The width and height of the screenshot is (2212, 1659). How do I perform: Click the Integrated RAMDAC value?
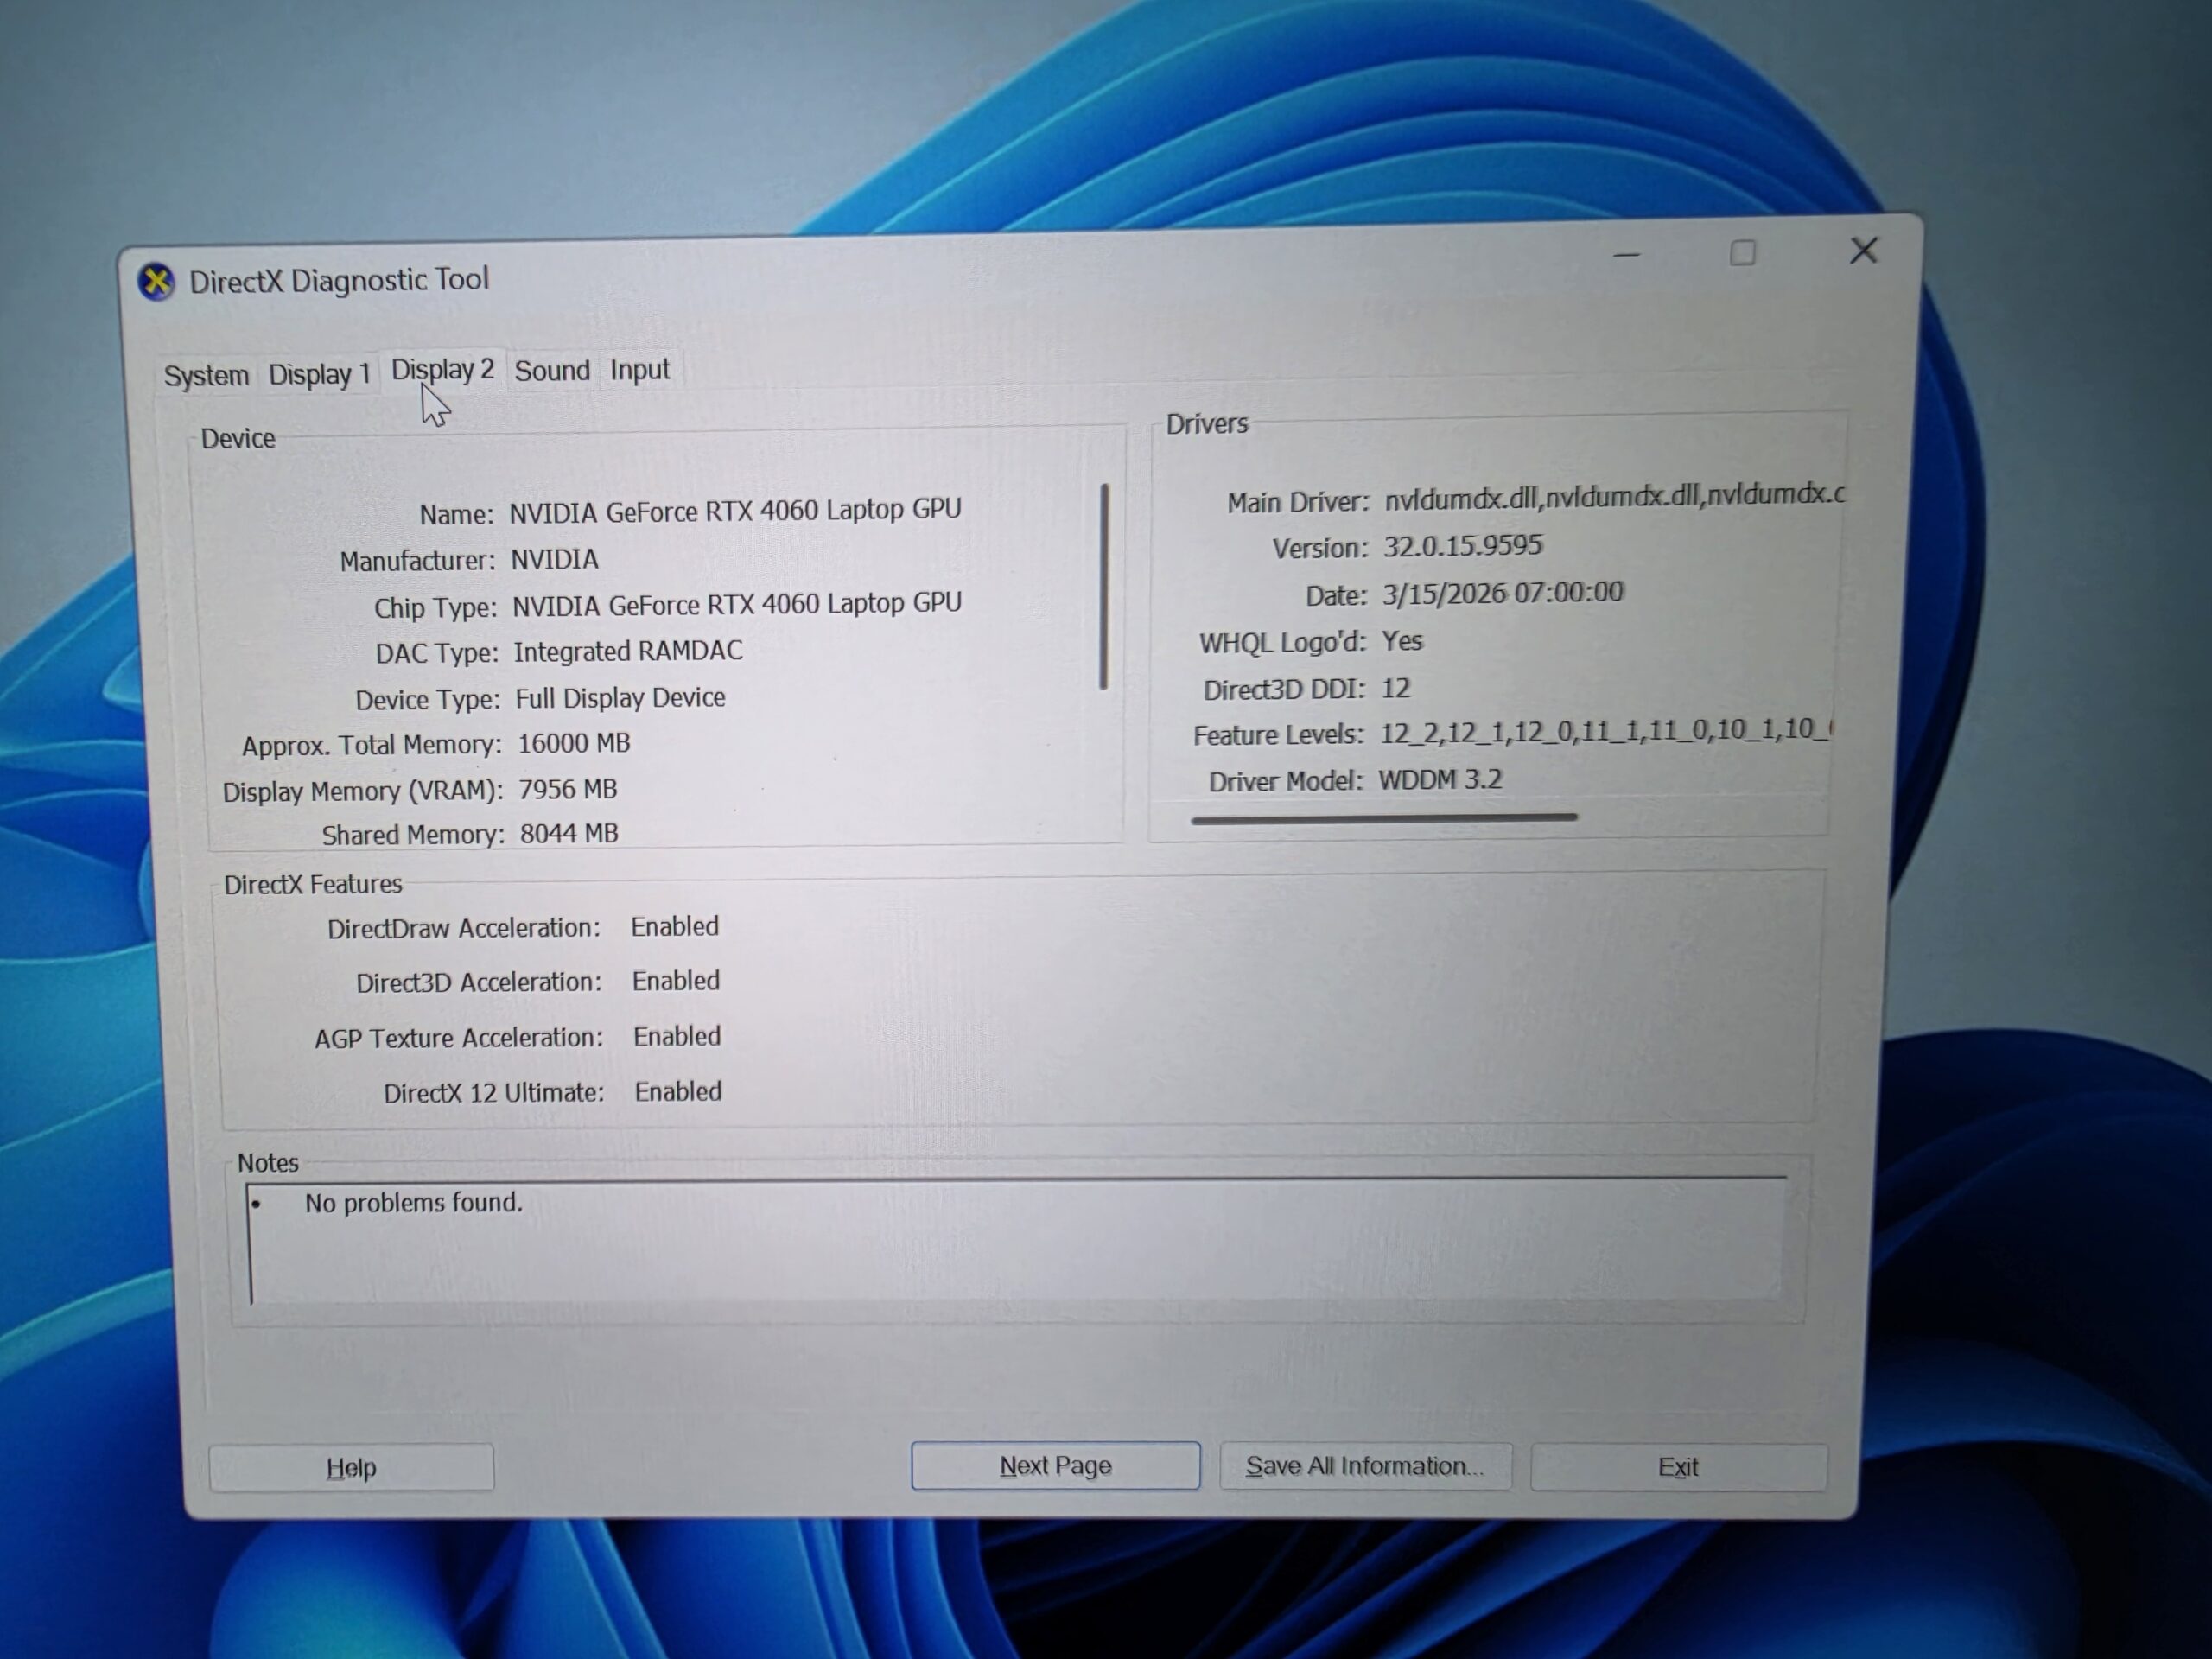(628, 651)
